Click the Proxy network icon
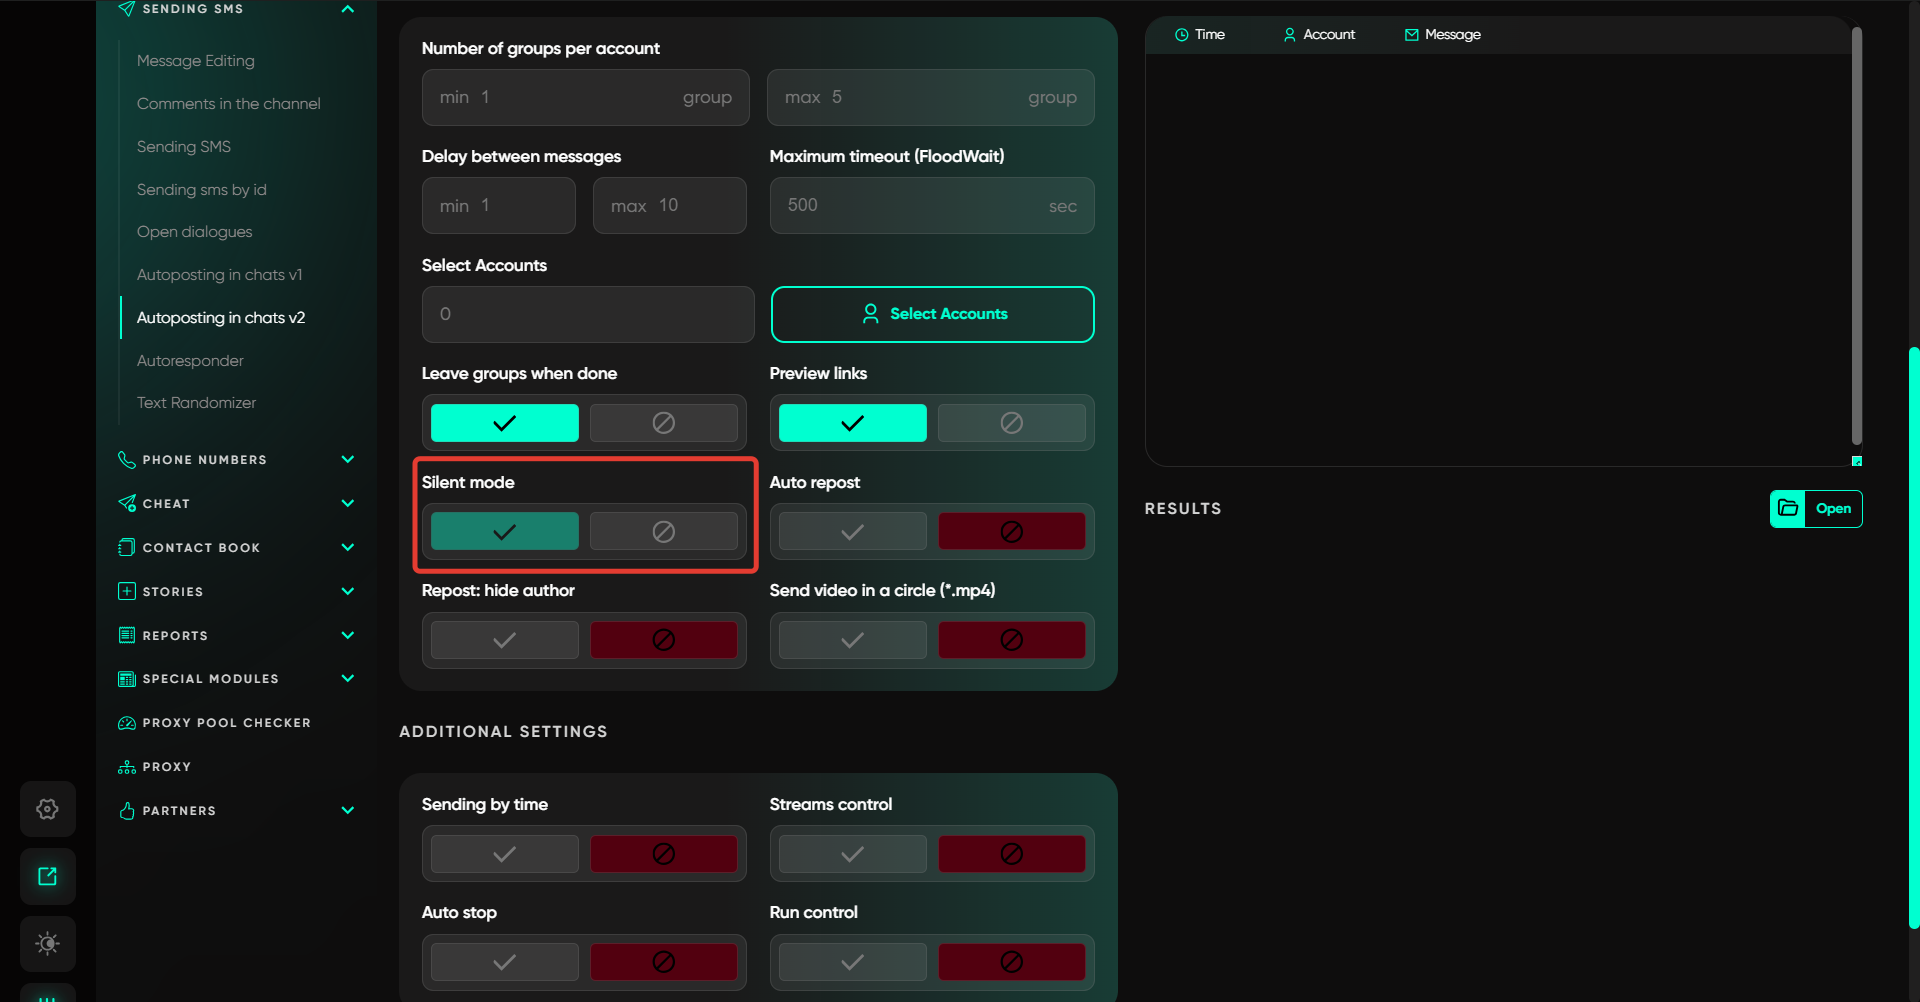1920x1002 pixels. coord(127,767)
